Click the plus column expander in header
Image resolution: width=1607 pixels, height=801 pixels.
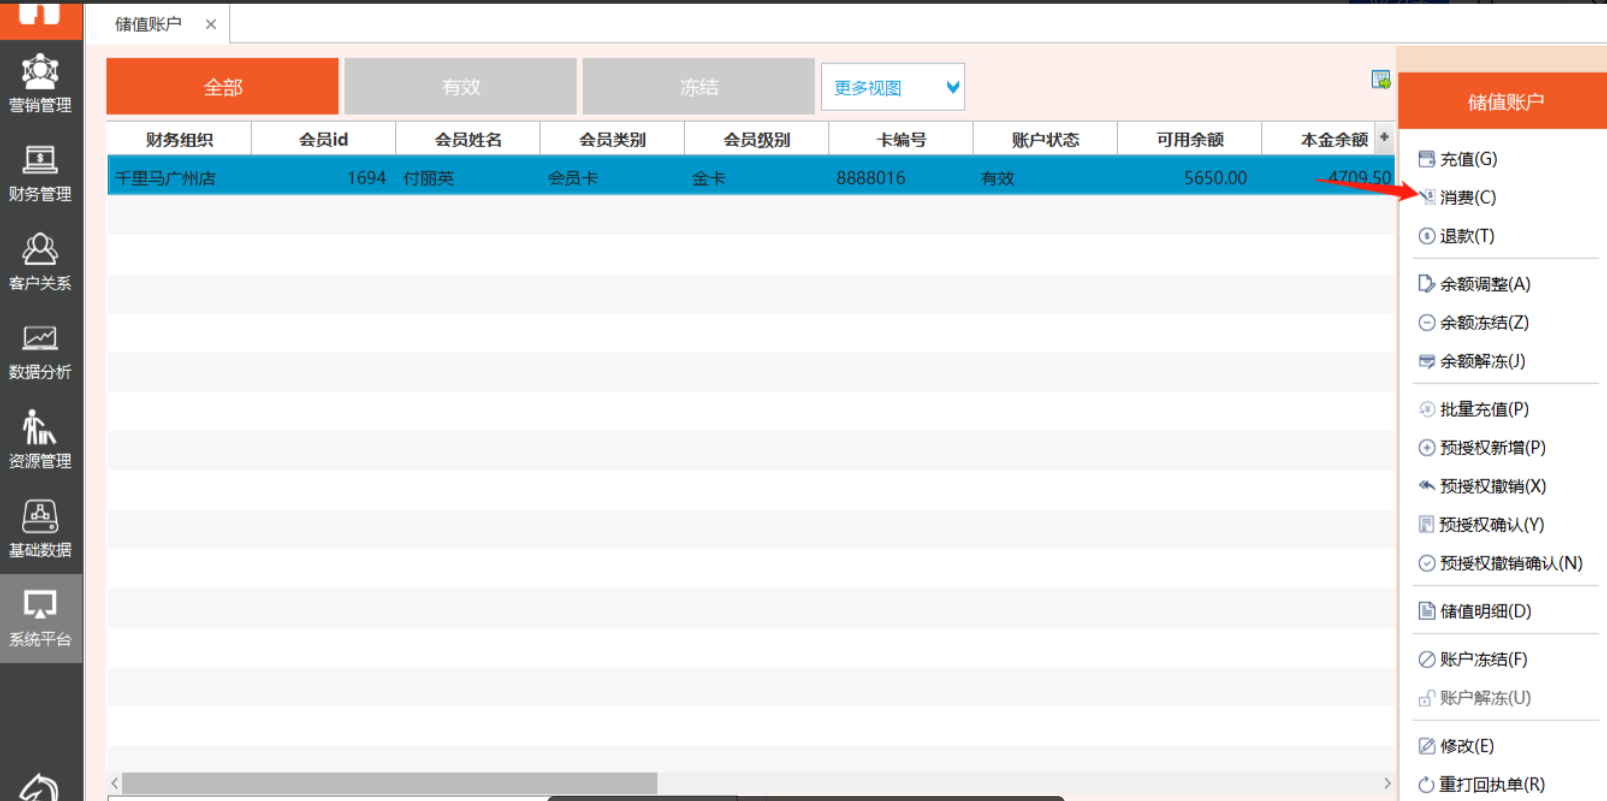click(1384, 138)
